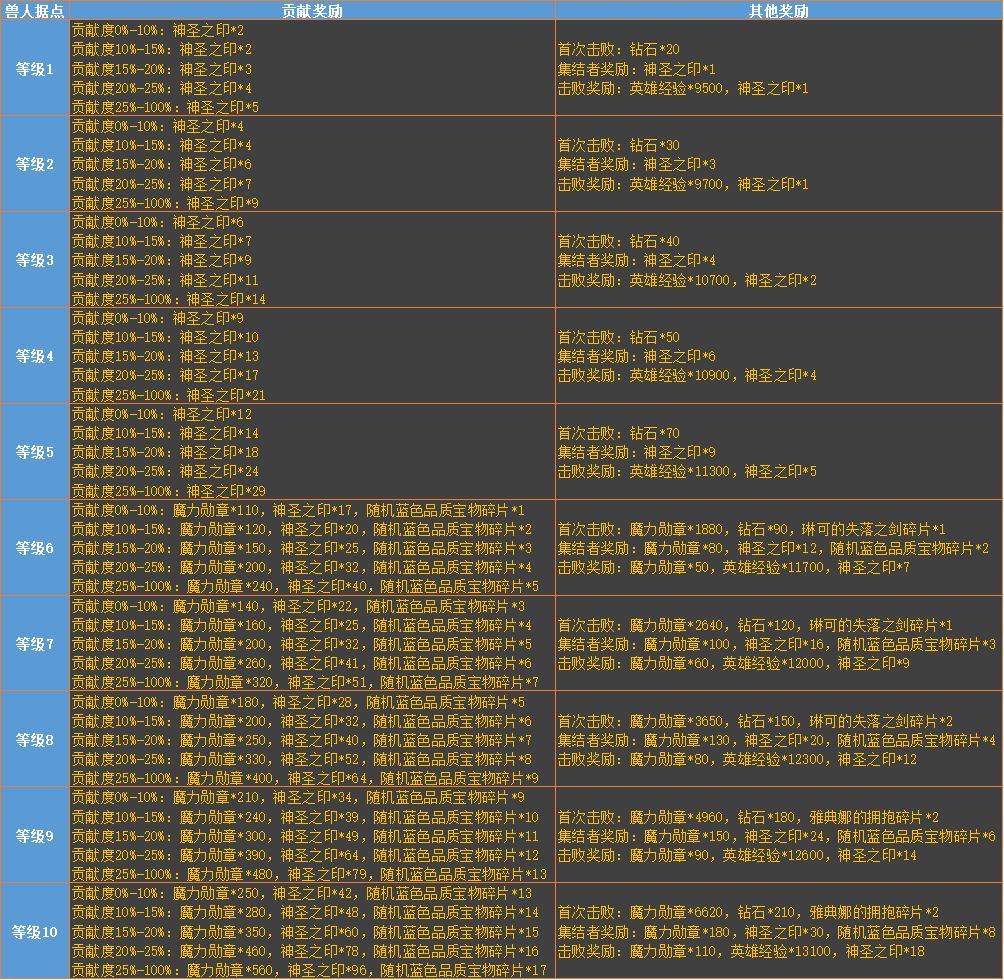
Task: Click the 贡献奖励 column header
Action: click(x=312, y=11)
